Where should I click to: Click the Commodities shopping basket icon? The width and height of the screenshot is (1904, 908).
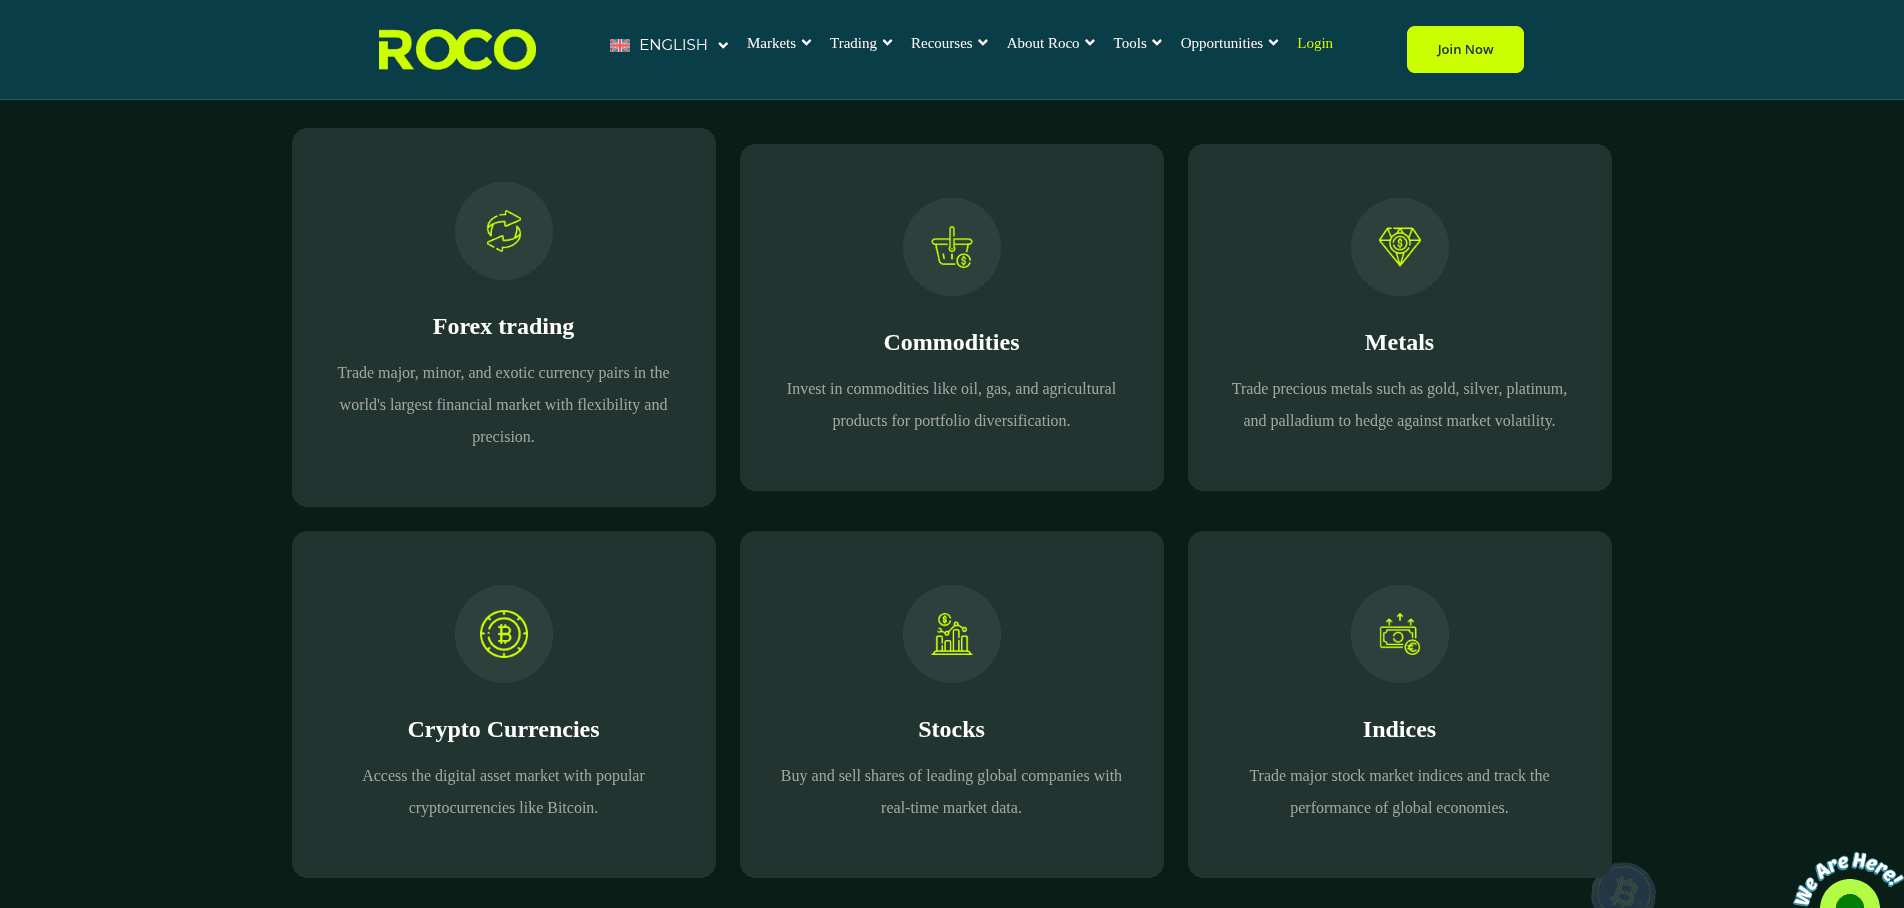pyautogui.click(x=951, y=247)
